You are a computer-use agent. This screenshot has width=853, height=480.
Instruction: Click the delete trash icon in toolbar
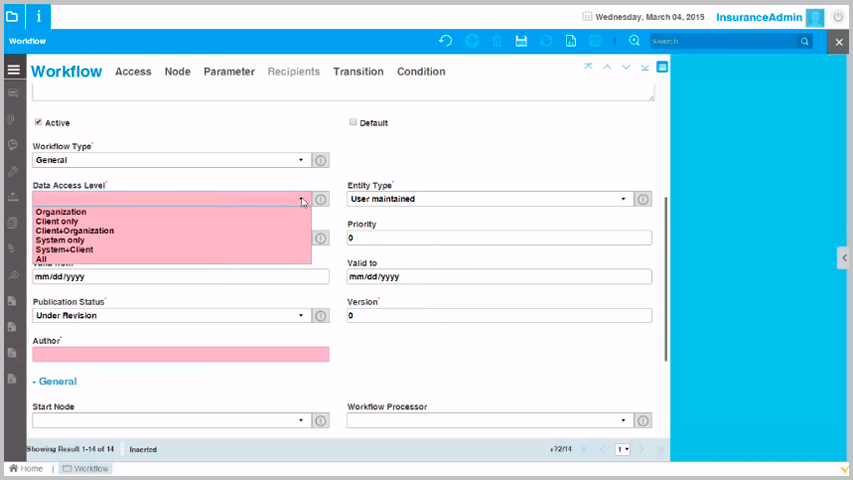tap(497, 41)
